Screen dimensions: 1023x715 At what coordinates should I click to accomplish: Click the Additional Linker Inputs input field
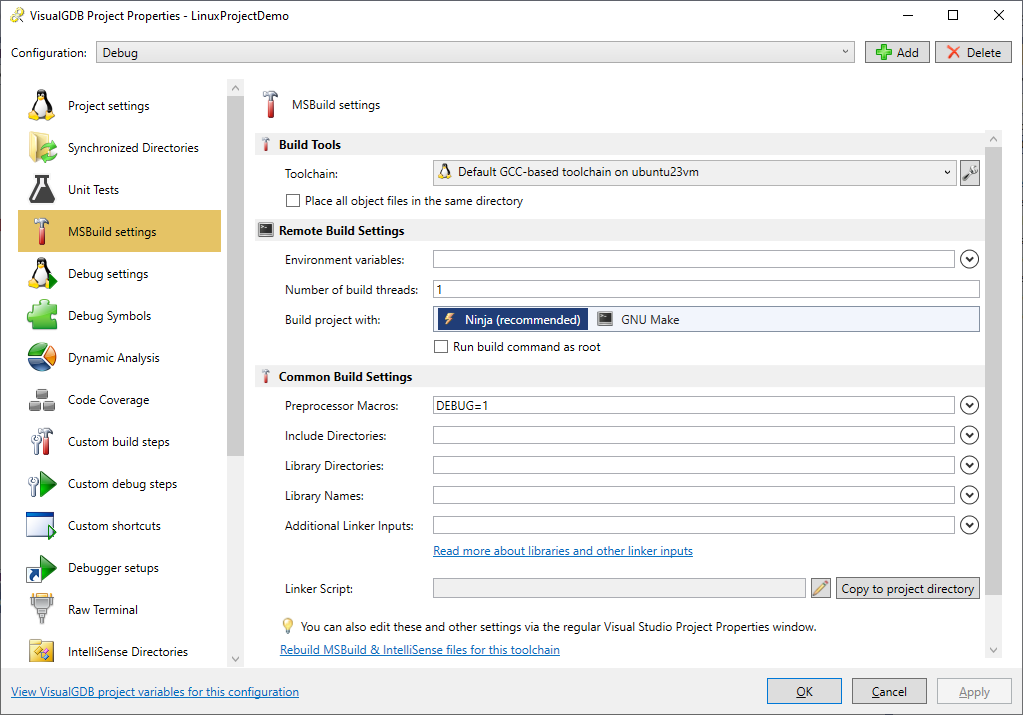[694, 525]
